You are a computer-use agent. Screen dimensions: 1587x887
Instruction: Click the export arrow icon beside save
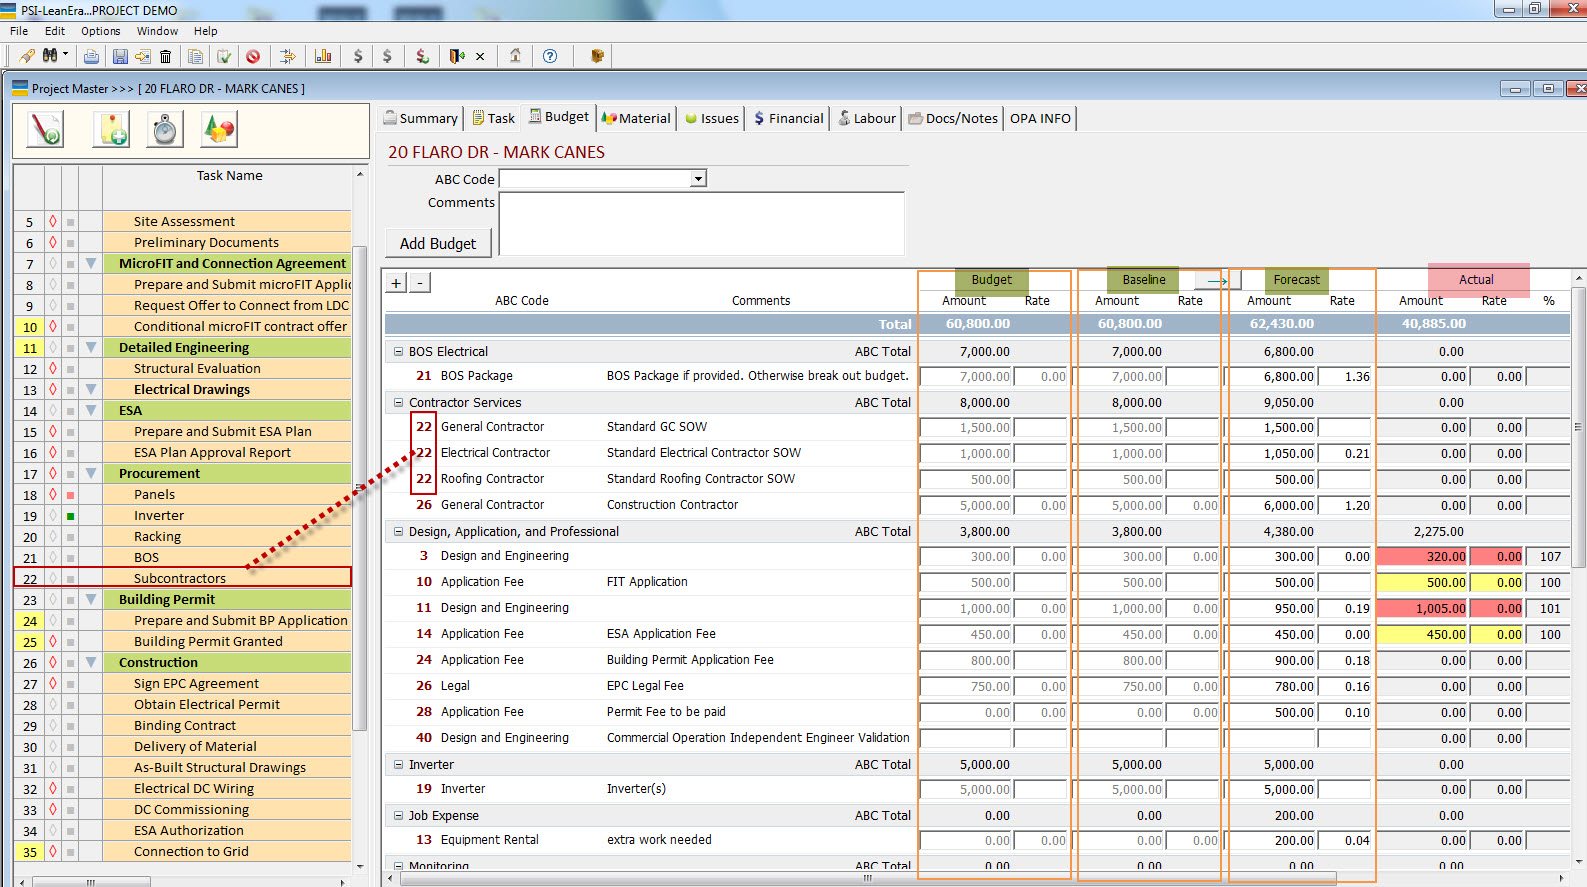(x=143, y=56)
